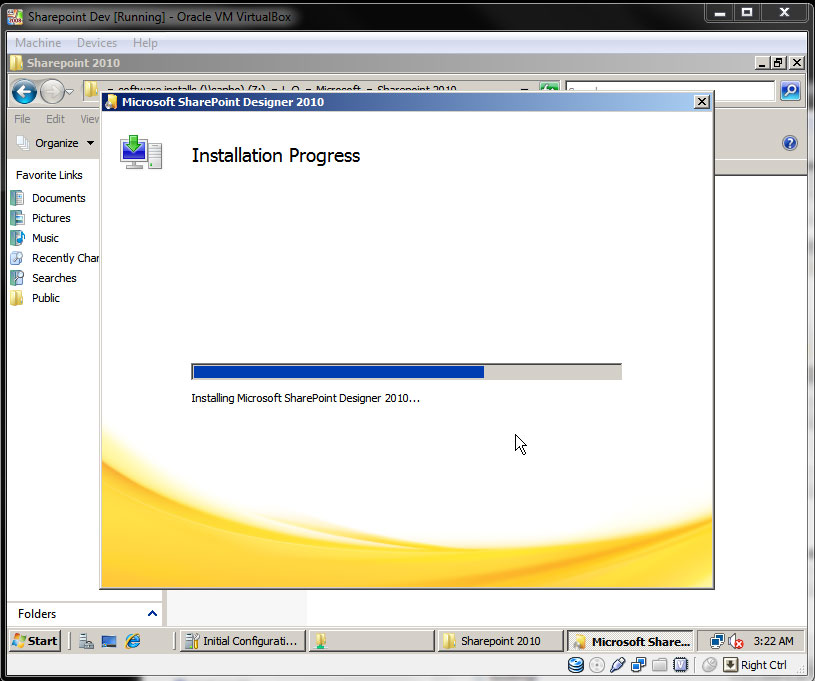Launch Internet Explorer from quick launch
The height and width of the screenshot is (681, 815).
133,641
